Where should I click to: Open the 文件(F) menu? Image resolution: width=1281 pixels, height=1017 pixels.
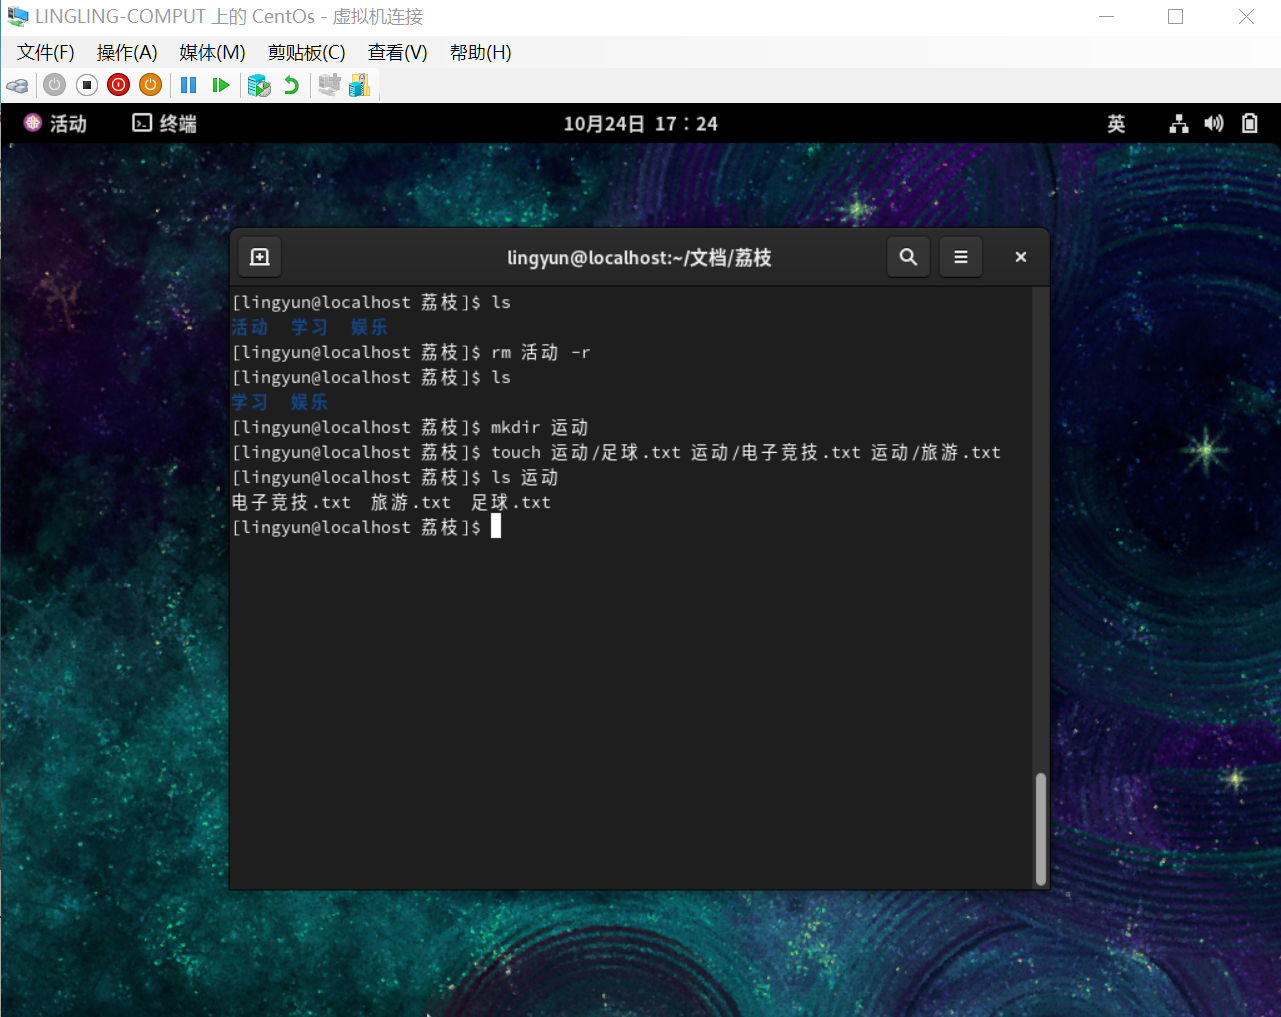tap(45, 53)
